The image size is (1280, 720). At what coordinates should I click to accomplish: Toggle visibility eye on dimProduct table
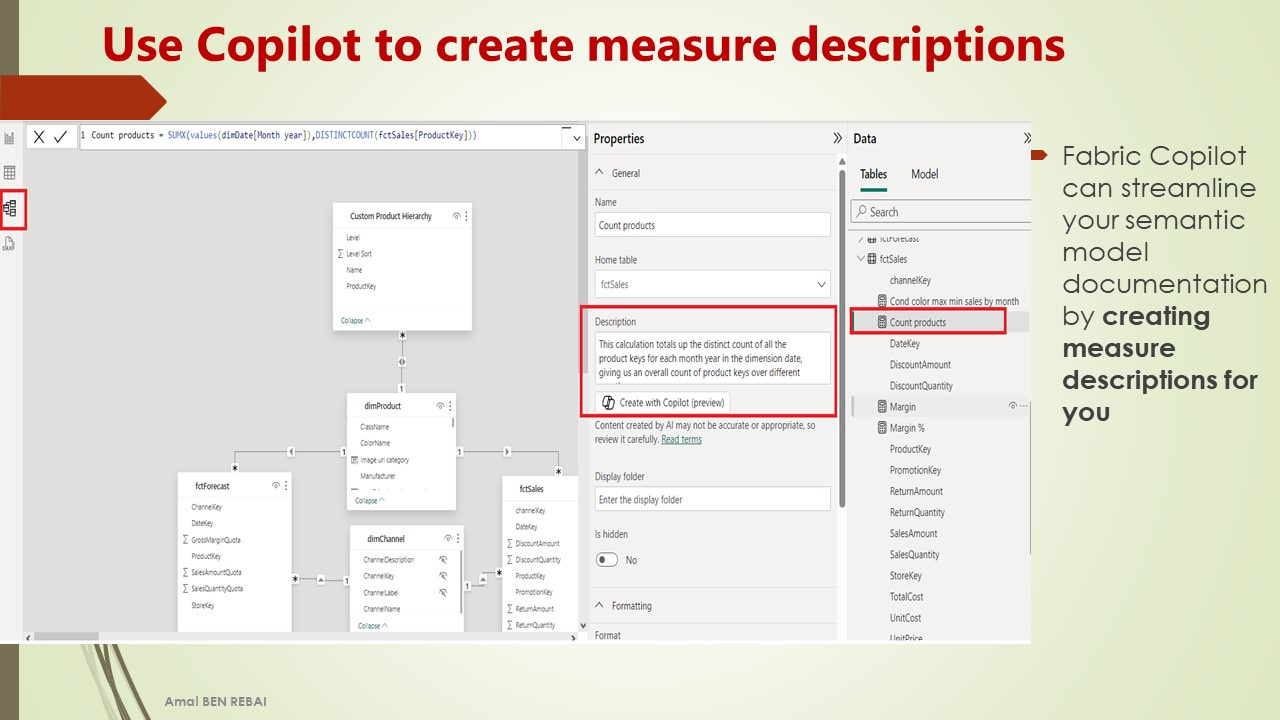point(440,406)
